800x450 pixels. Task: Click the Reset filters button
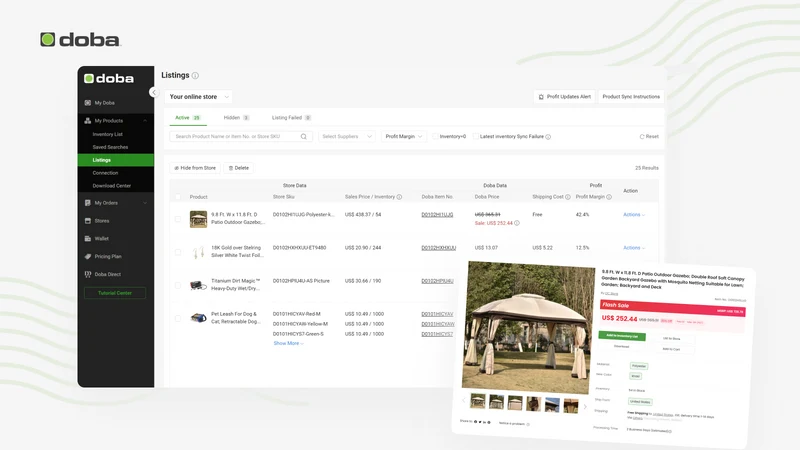[649, 137]
